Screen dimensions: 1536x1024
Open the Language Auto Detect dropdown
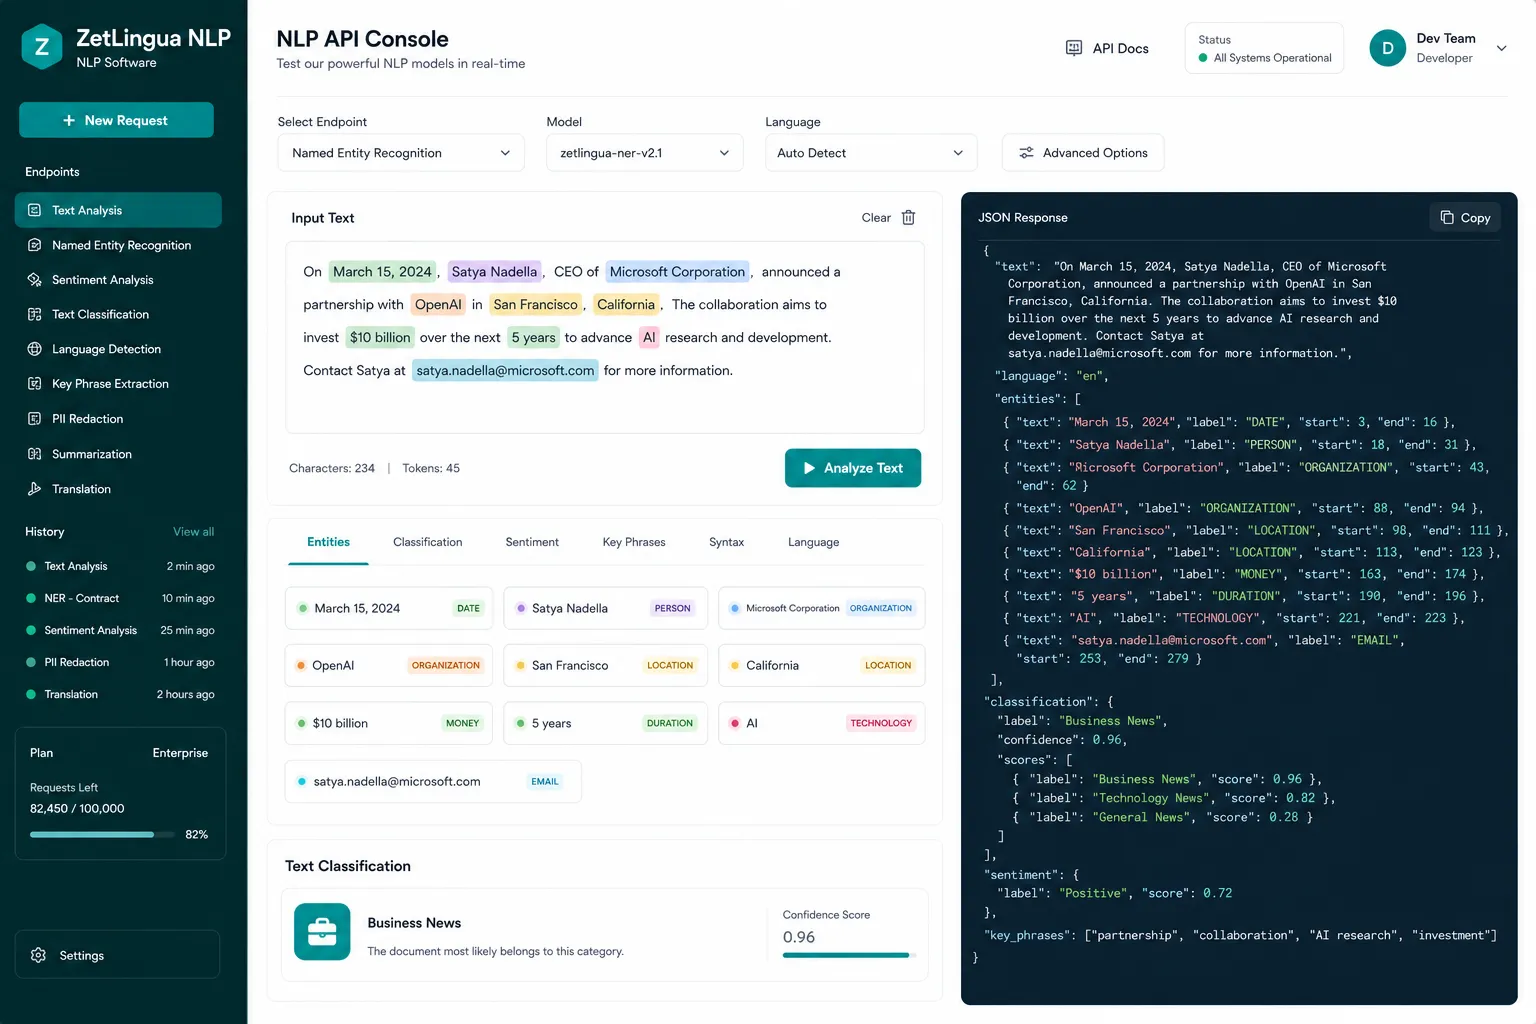click(871, 153)
